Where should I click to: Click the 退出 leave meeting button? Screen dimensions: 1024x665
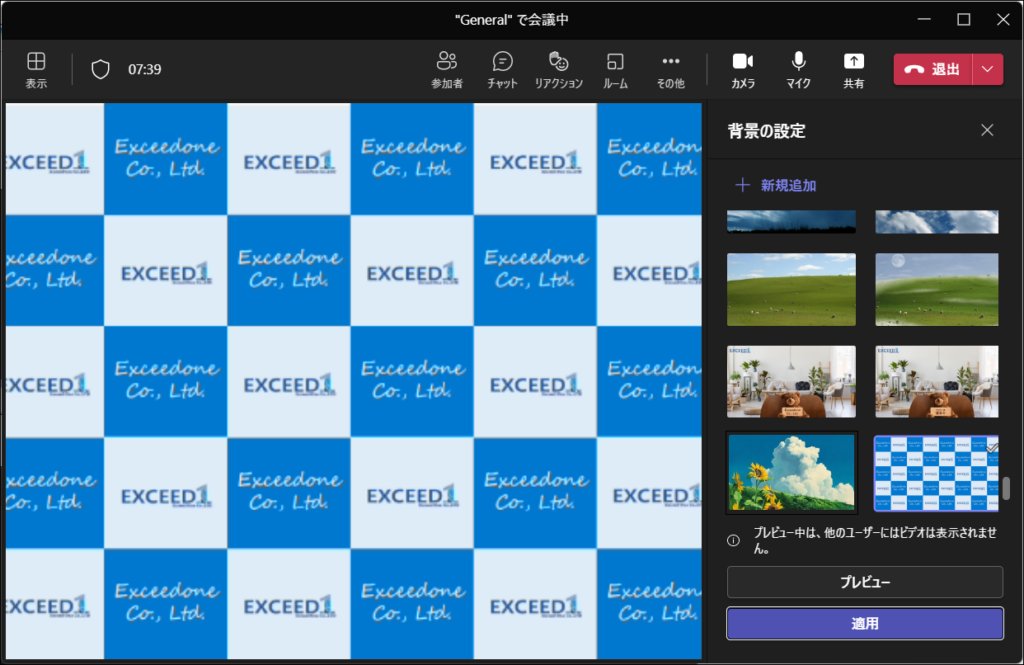pos(933,69)
